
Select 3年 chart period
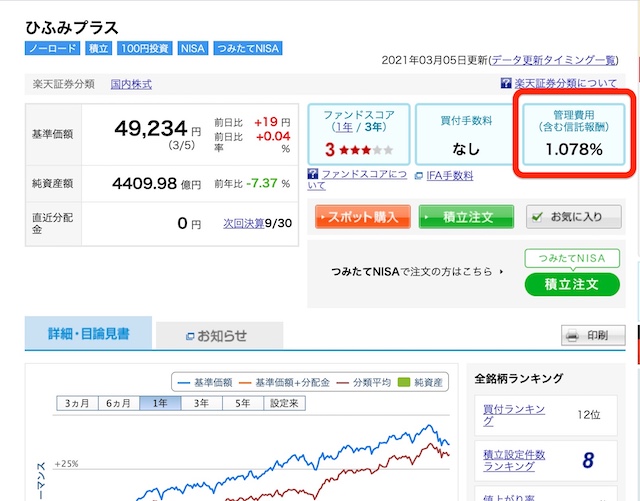point(201,404)
